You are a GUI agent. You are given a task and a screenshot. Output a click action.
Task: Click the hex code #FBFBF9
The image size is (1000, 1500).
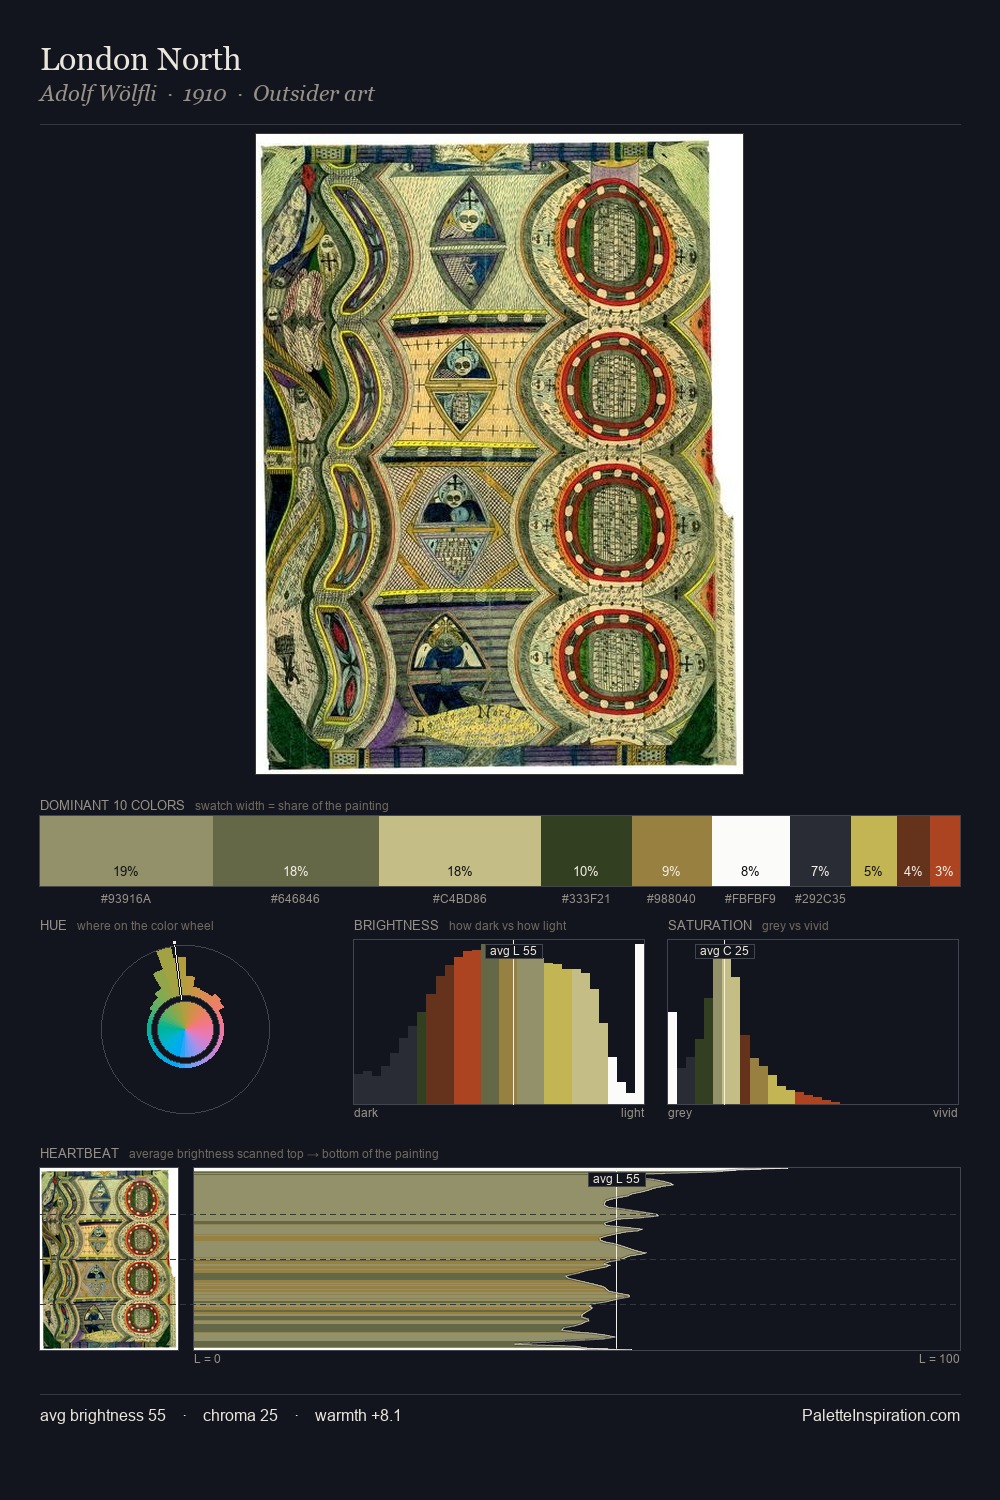750,899
